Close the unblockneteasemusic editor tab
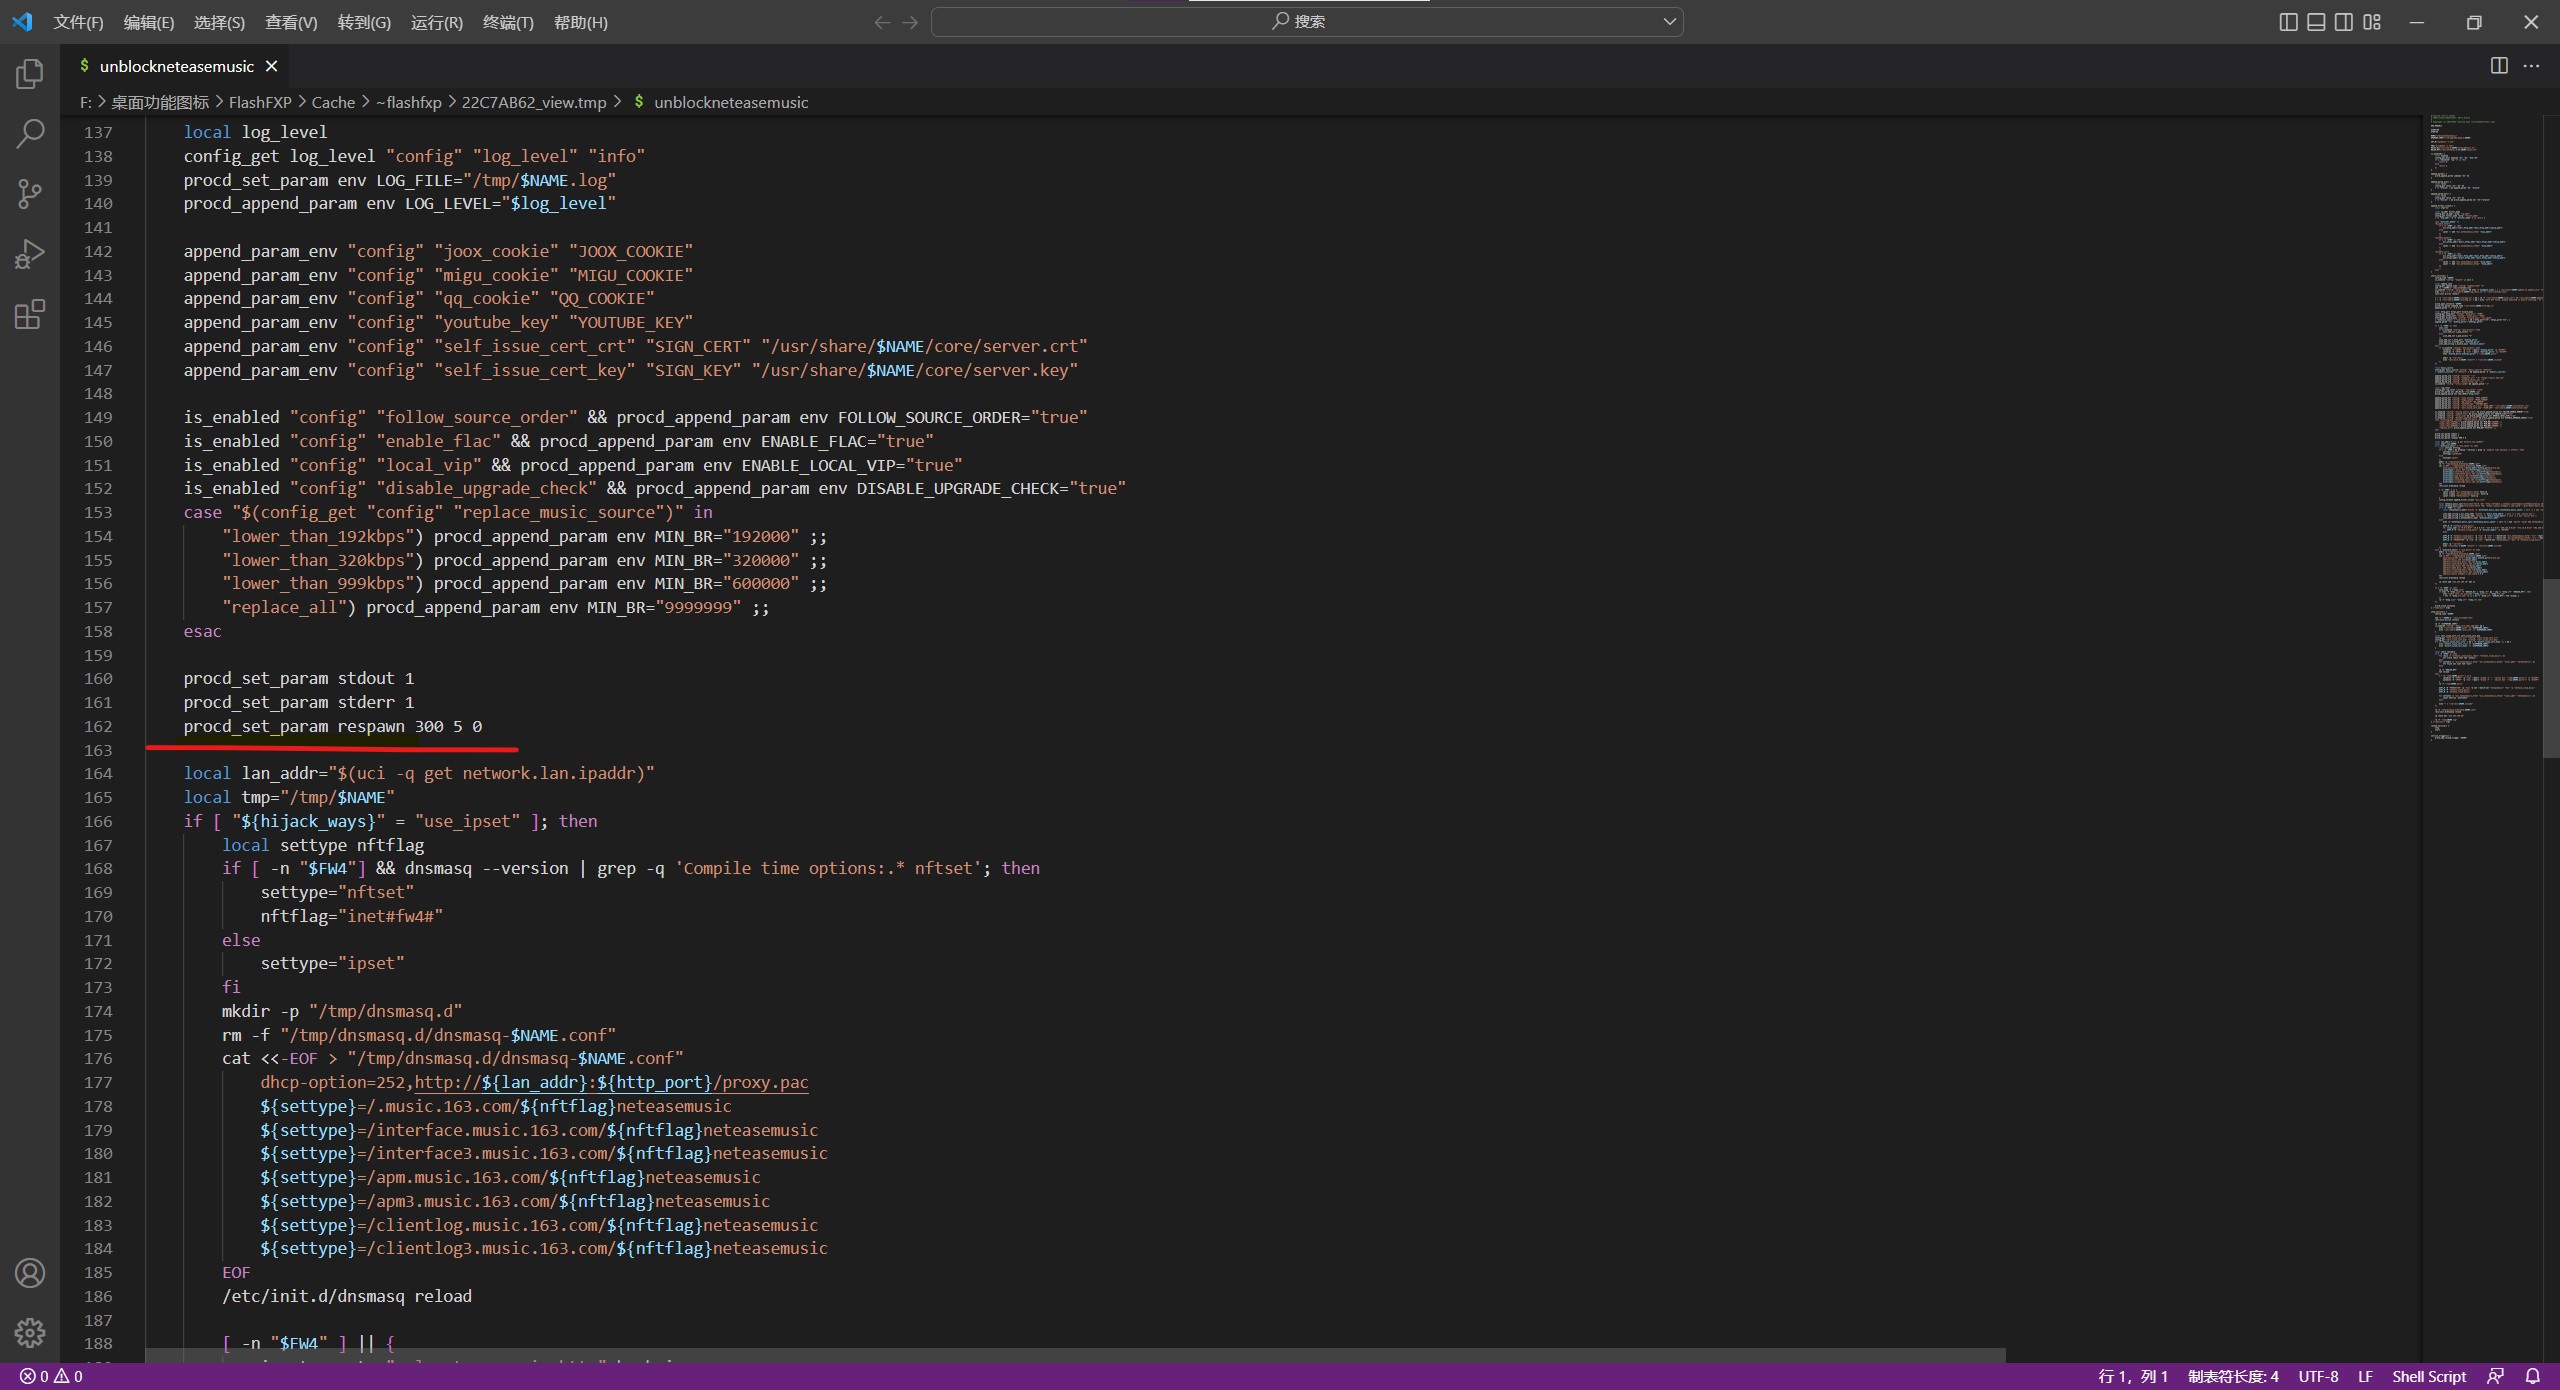The image size is (2560, 1390). click(271, 66)
